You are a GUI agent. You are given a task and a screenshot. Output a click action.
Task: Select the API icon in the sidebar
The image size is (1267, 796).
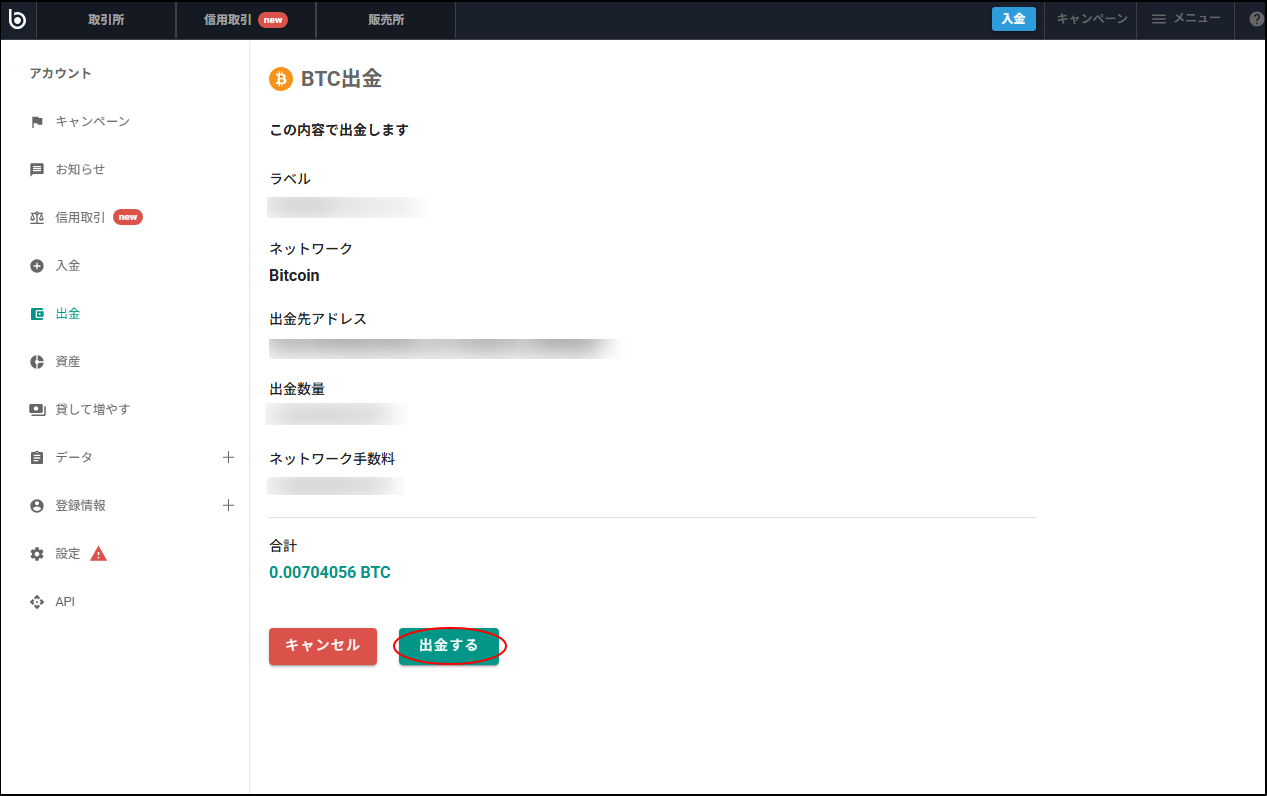[x=37, y=601]
